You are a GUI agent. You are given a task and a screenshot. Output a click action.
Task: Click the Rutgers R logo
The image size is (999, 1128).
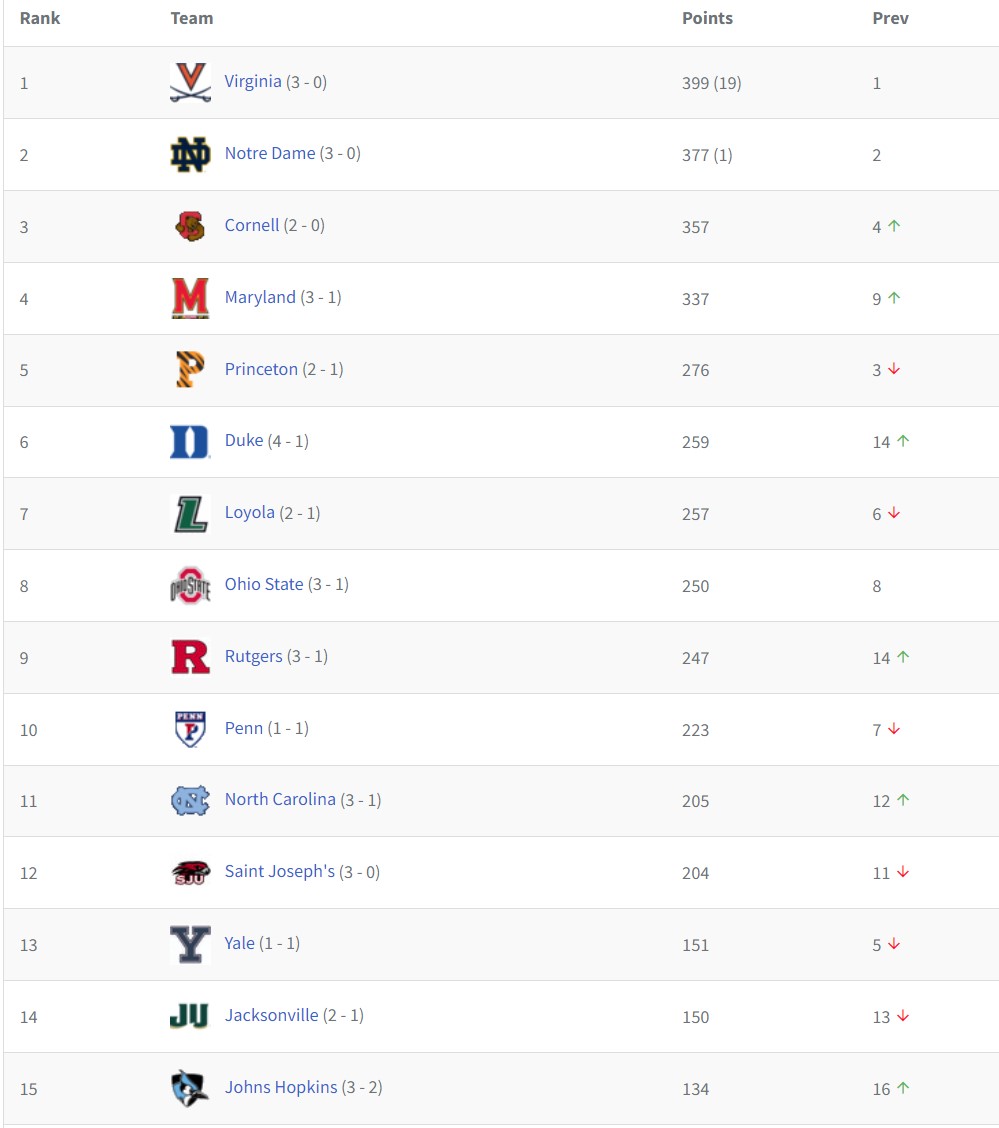[x=191, y=657]
